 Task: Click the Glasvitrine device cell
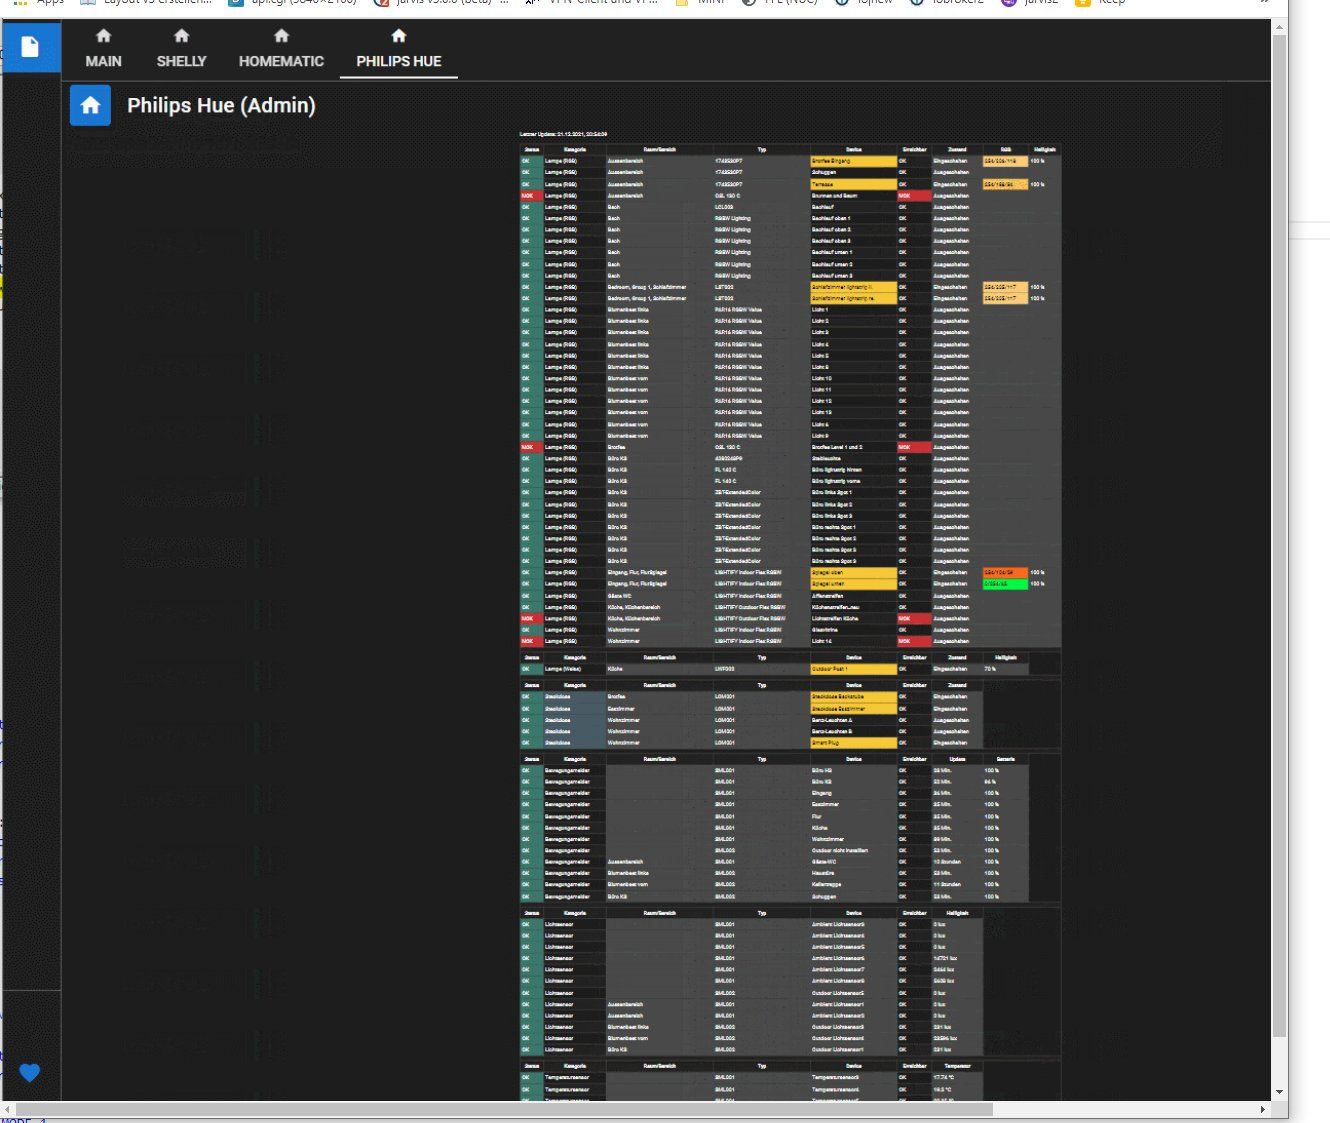tap(853, 630)
